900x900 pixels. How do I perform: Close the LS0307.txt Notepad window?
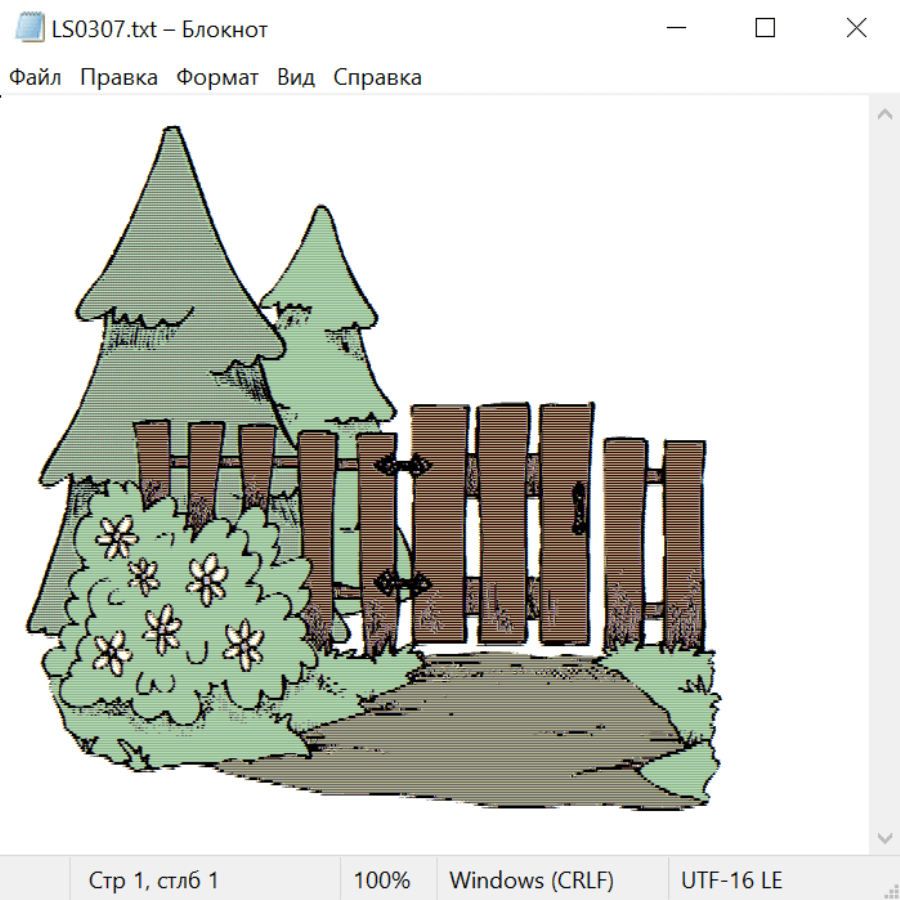pos(856,28)
